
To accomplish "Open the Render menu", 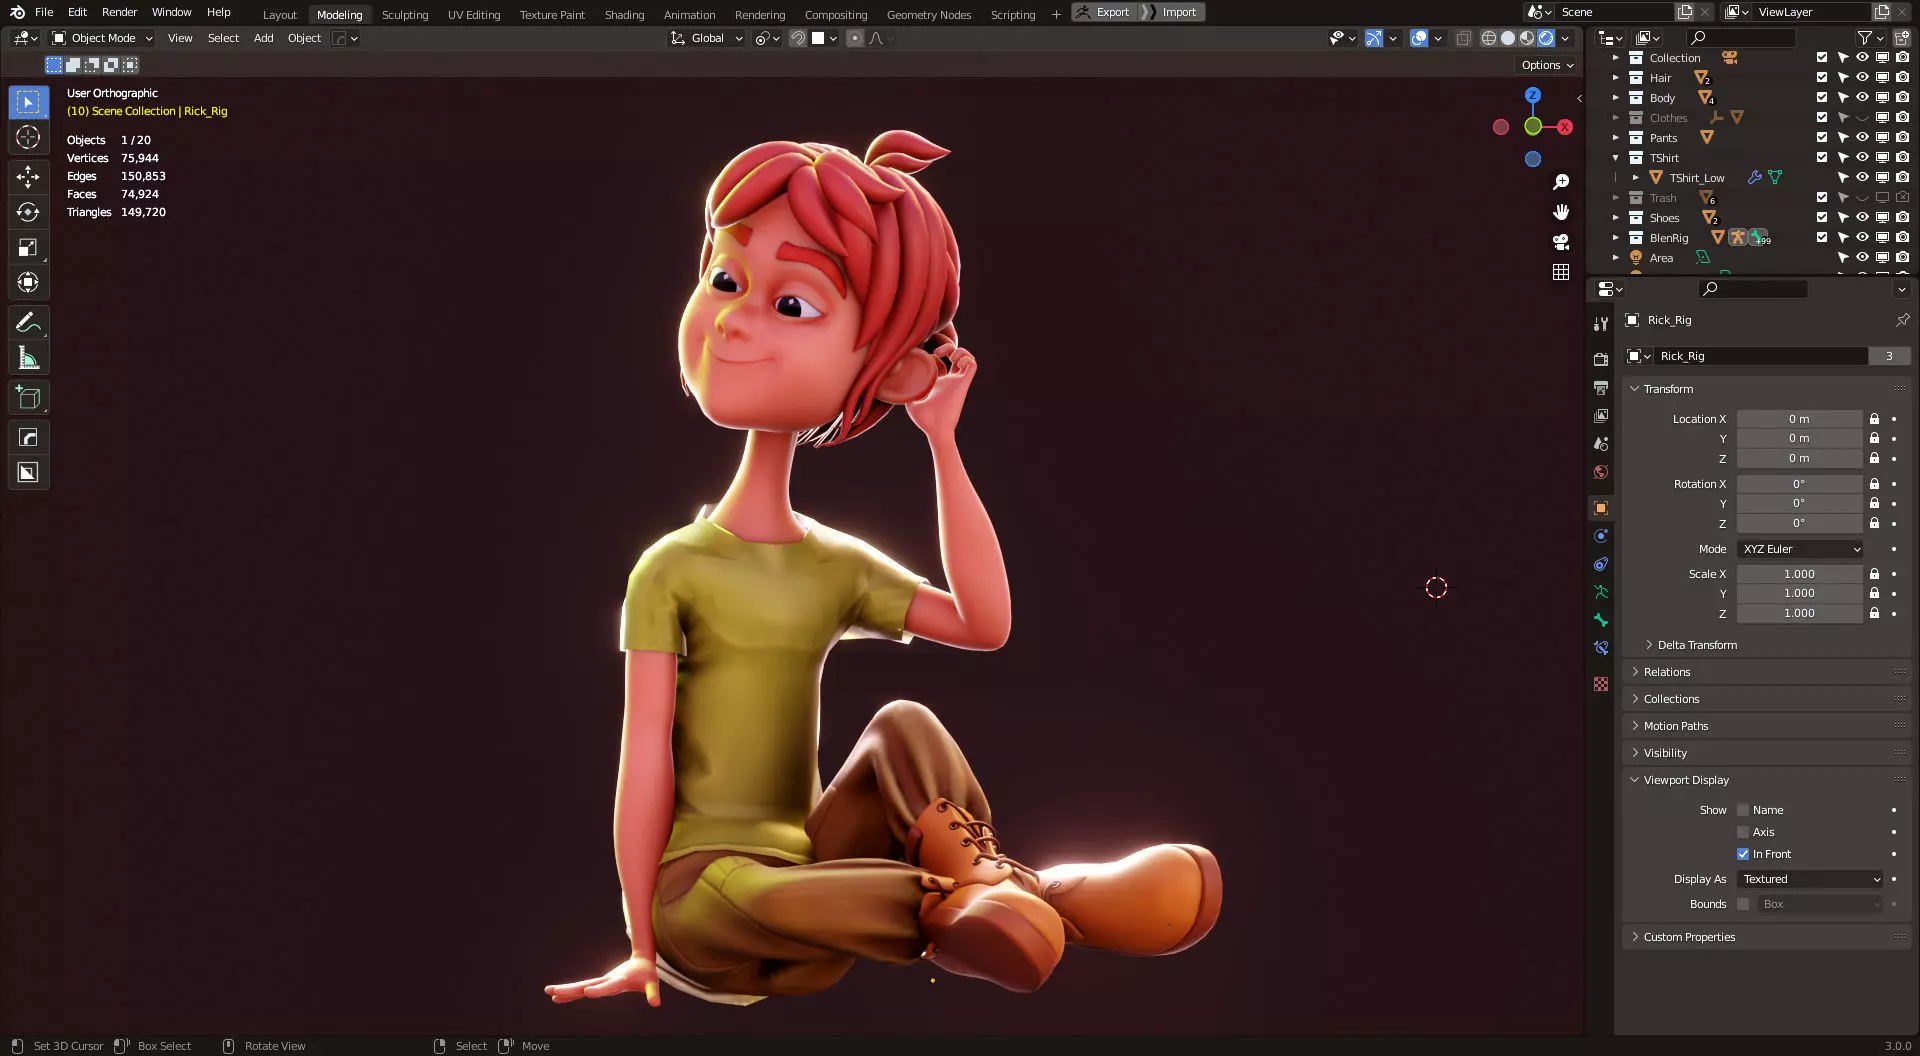I will pos(119,12).
